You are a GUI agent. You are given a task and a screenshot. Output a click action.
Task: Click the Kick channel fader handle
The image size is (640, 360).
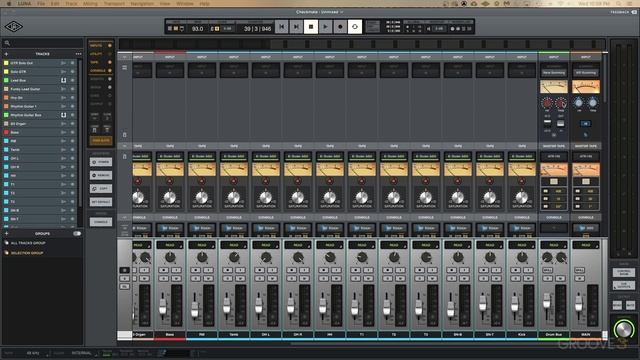514,304
